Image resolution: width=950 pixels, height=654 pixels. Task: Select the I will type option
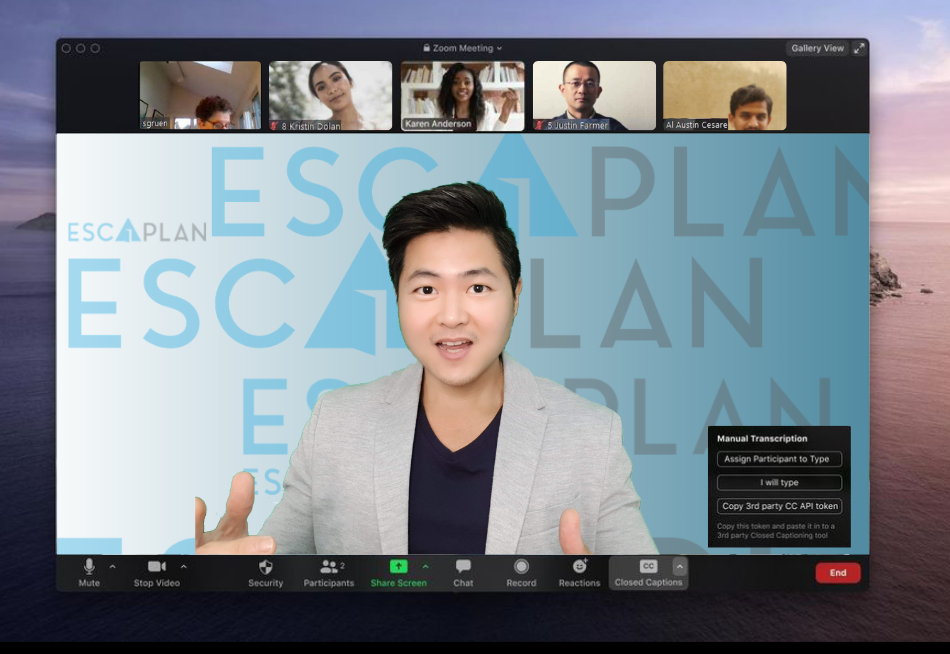[779, 482]
